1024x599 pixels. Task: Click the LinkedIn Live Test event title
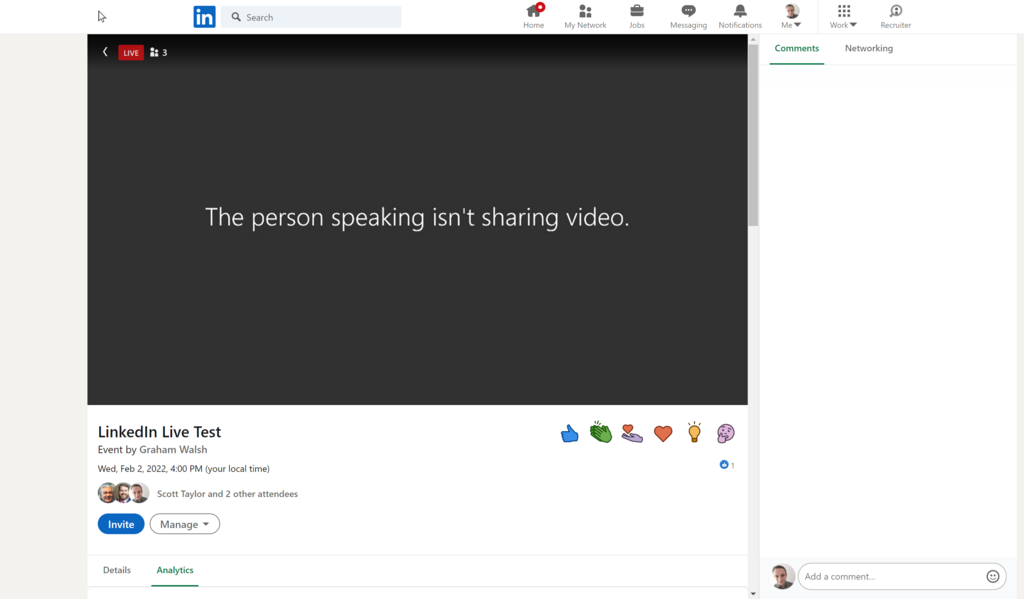tap(159, 432)
